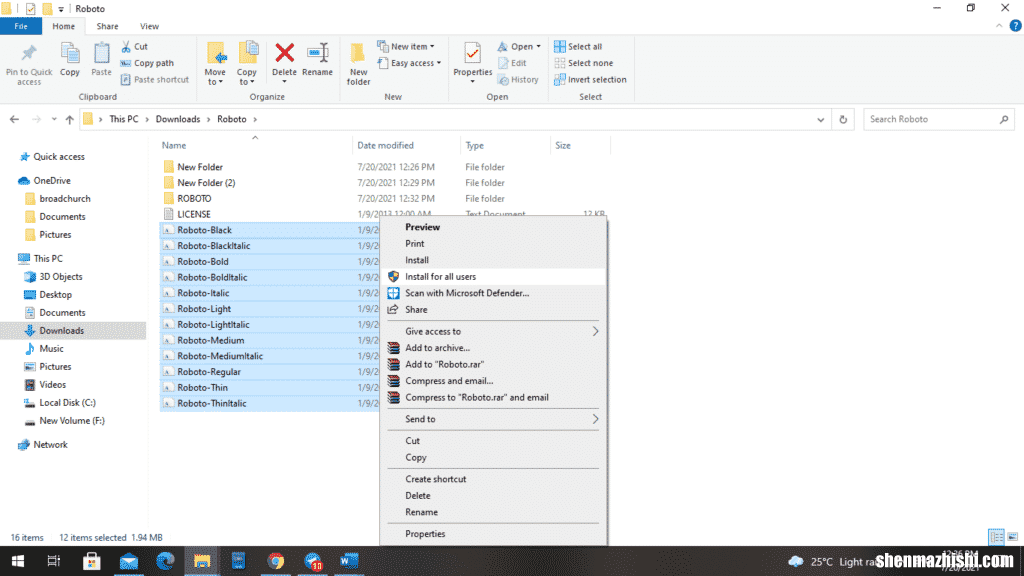Click History in Open group

(518, 80)
